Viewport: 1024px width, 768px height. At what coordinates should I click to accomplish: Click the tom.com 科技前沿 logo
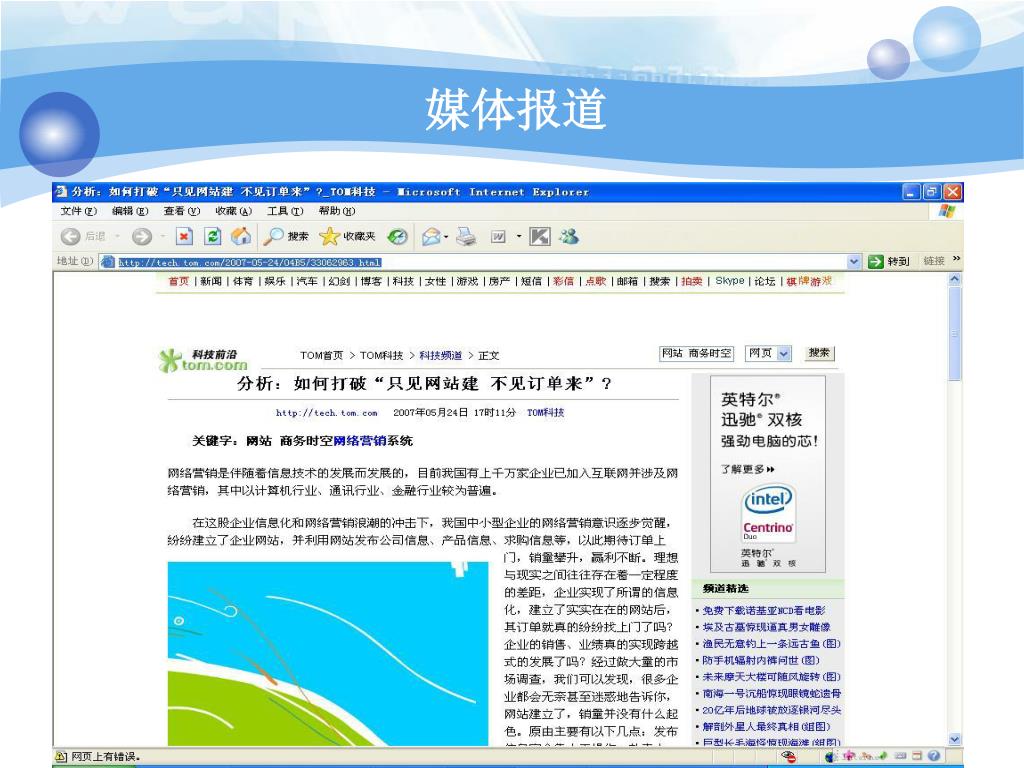pyautogui.click(x=203, y=360)
